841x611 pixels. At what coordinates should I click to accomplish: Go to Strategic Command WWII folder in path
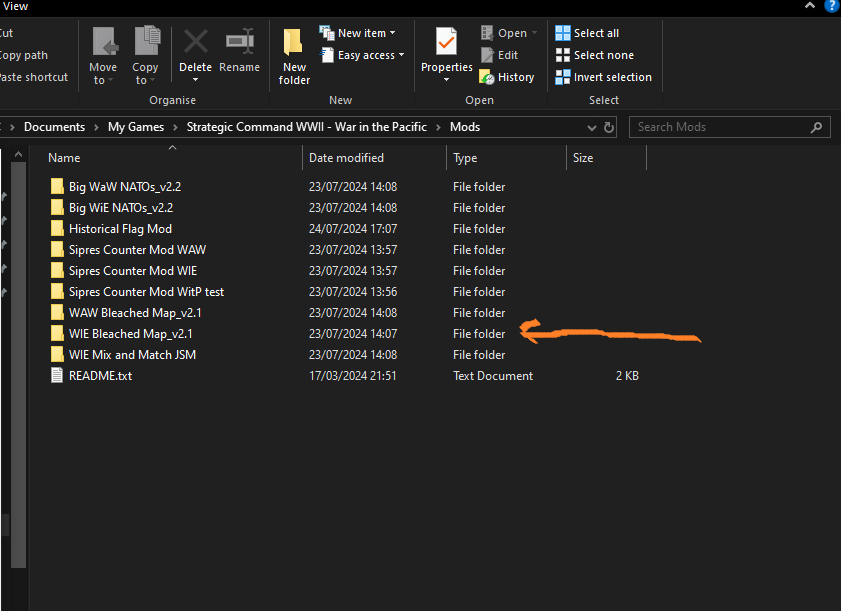pyautogui.click(x=306, y=127)
